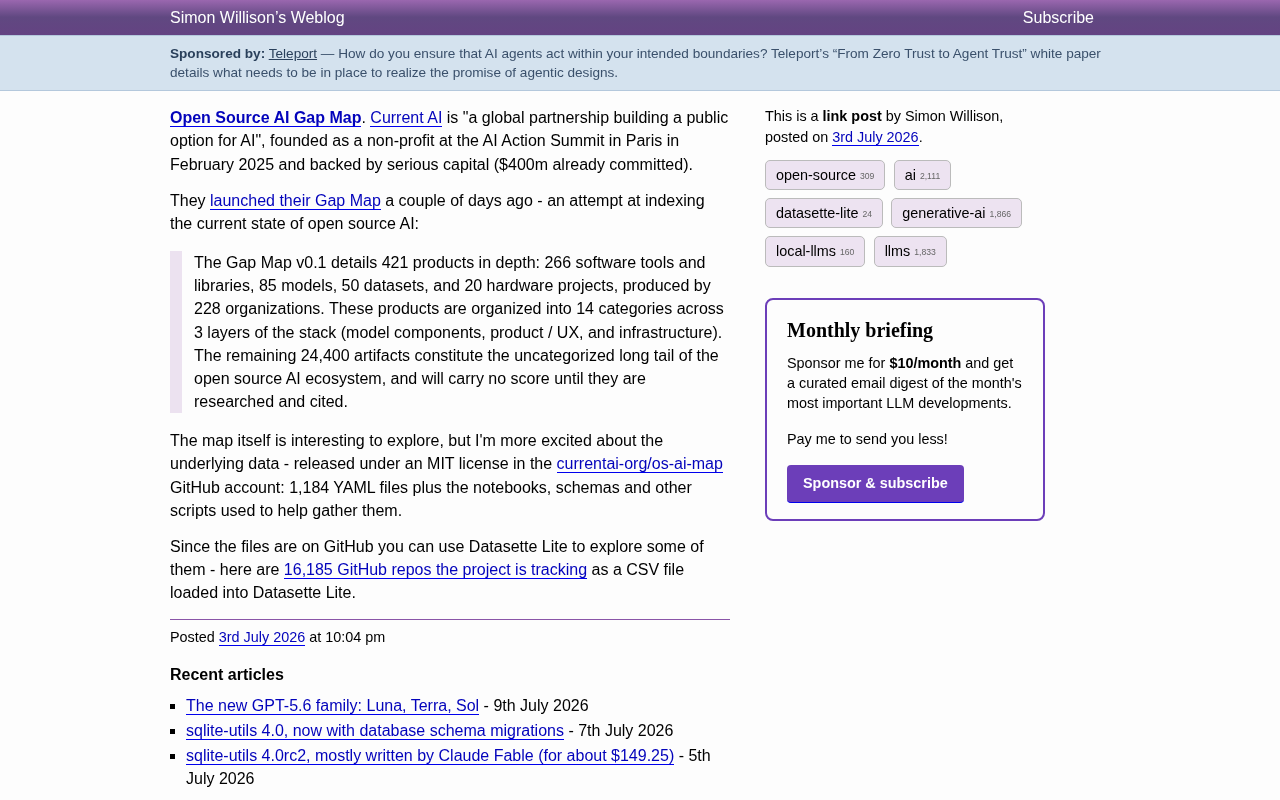Click the Sponsor & subscribe button

pyautogui.click(x=875, y=484)
